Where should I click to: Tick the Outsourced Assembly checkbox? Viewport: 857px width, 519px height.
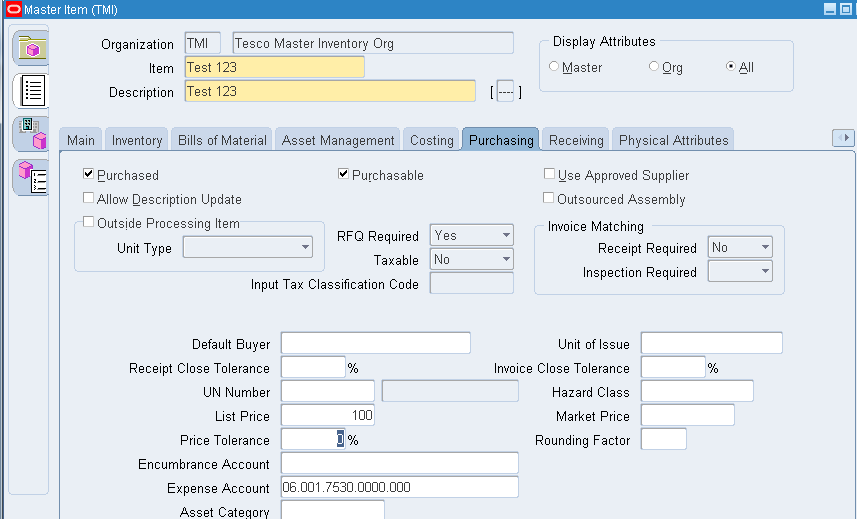point(548,198)
